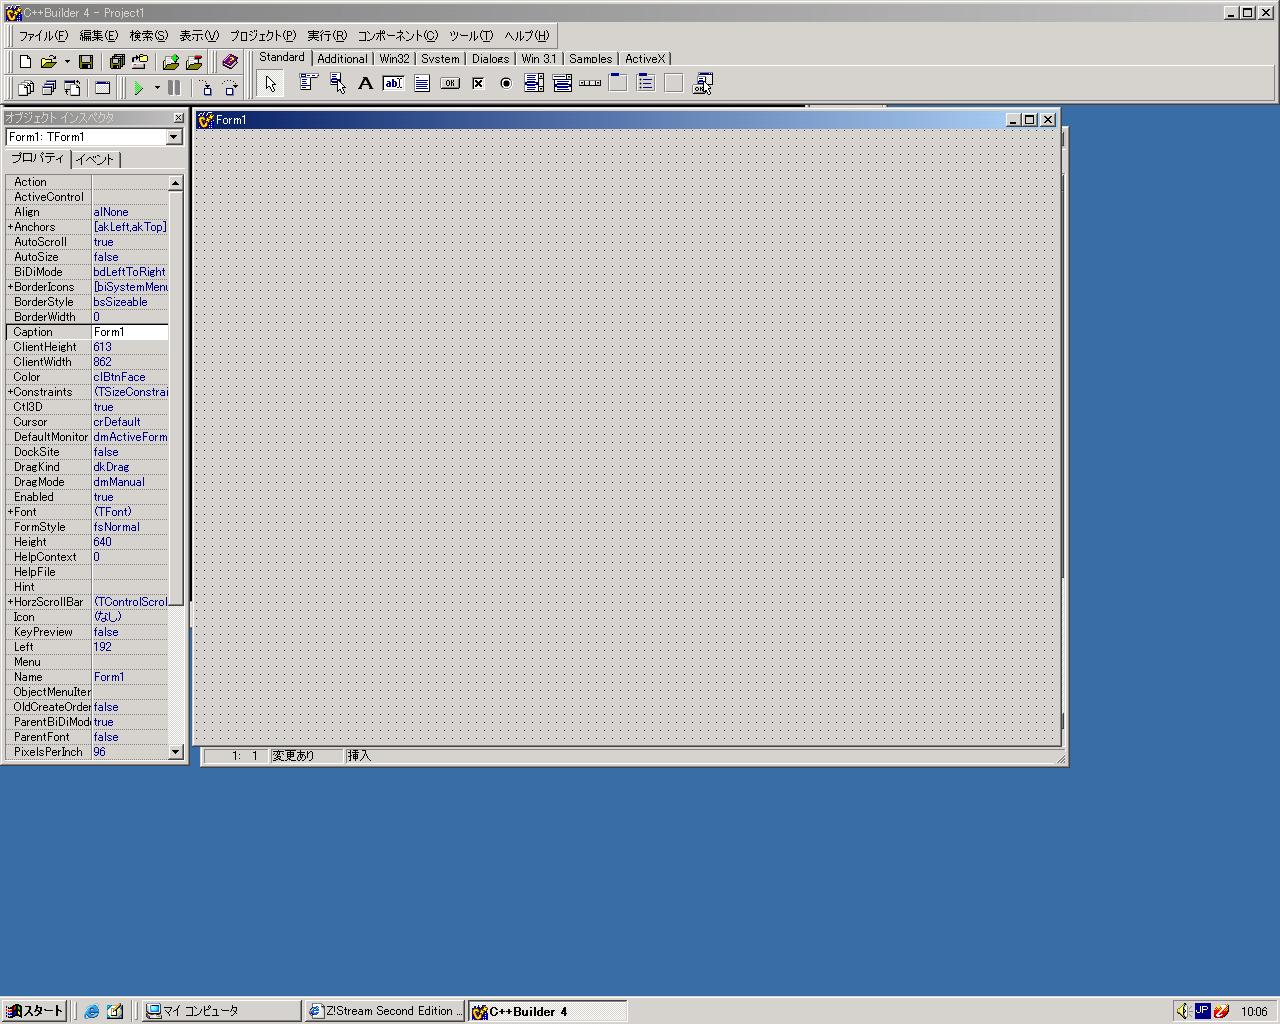Click the スタート button on taskbar
Viewport: 1280px width, 1024px height.
point(36,1011)
